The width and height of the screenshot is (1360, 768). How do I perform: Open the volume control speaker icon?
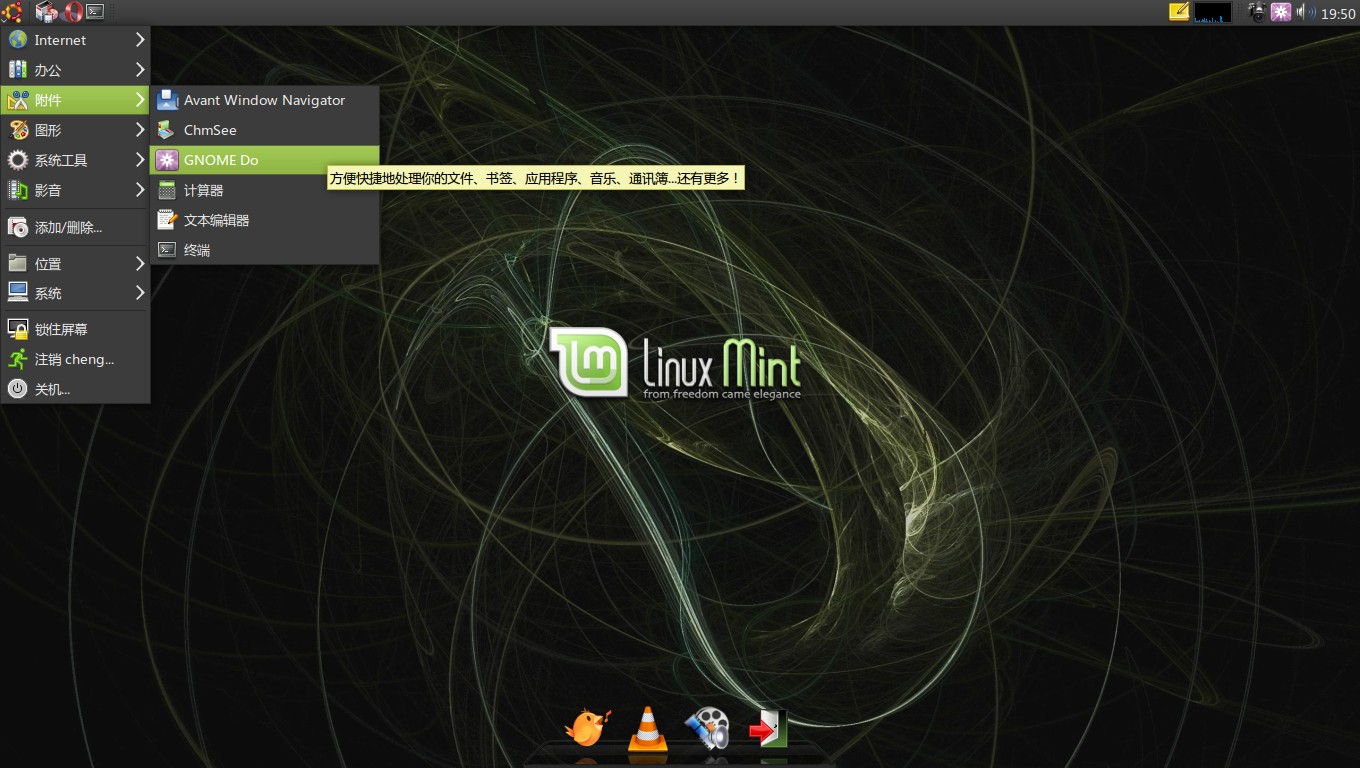click(x=1306, y=12)
